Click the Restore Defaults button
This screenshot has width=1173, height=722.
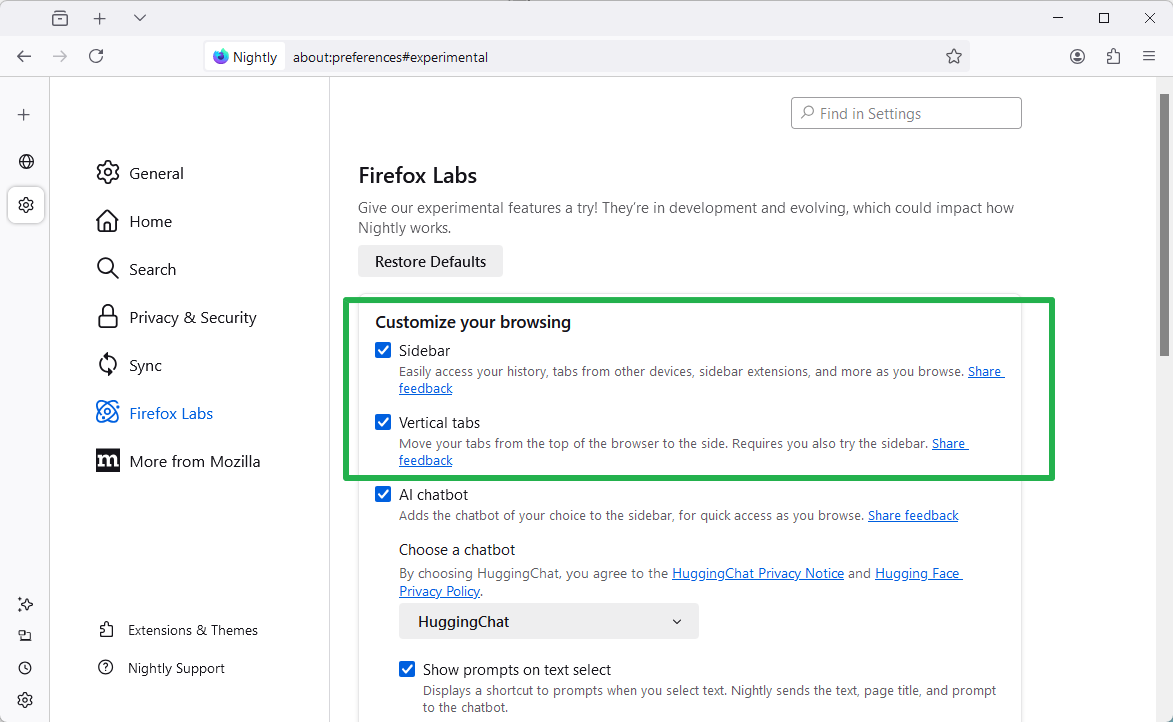(430, 261)
